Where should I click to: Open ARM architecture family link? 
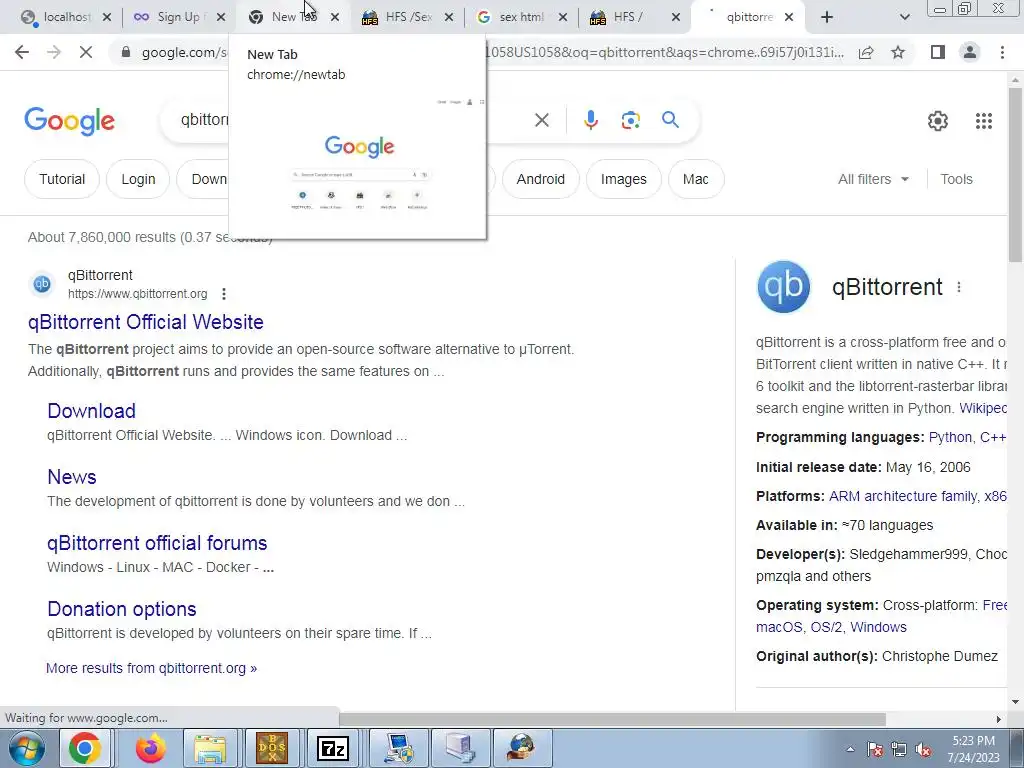[903, 496]
